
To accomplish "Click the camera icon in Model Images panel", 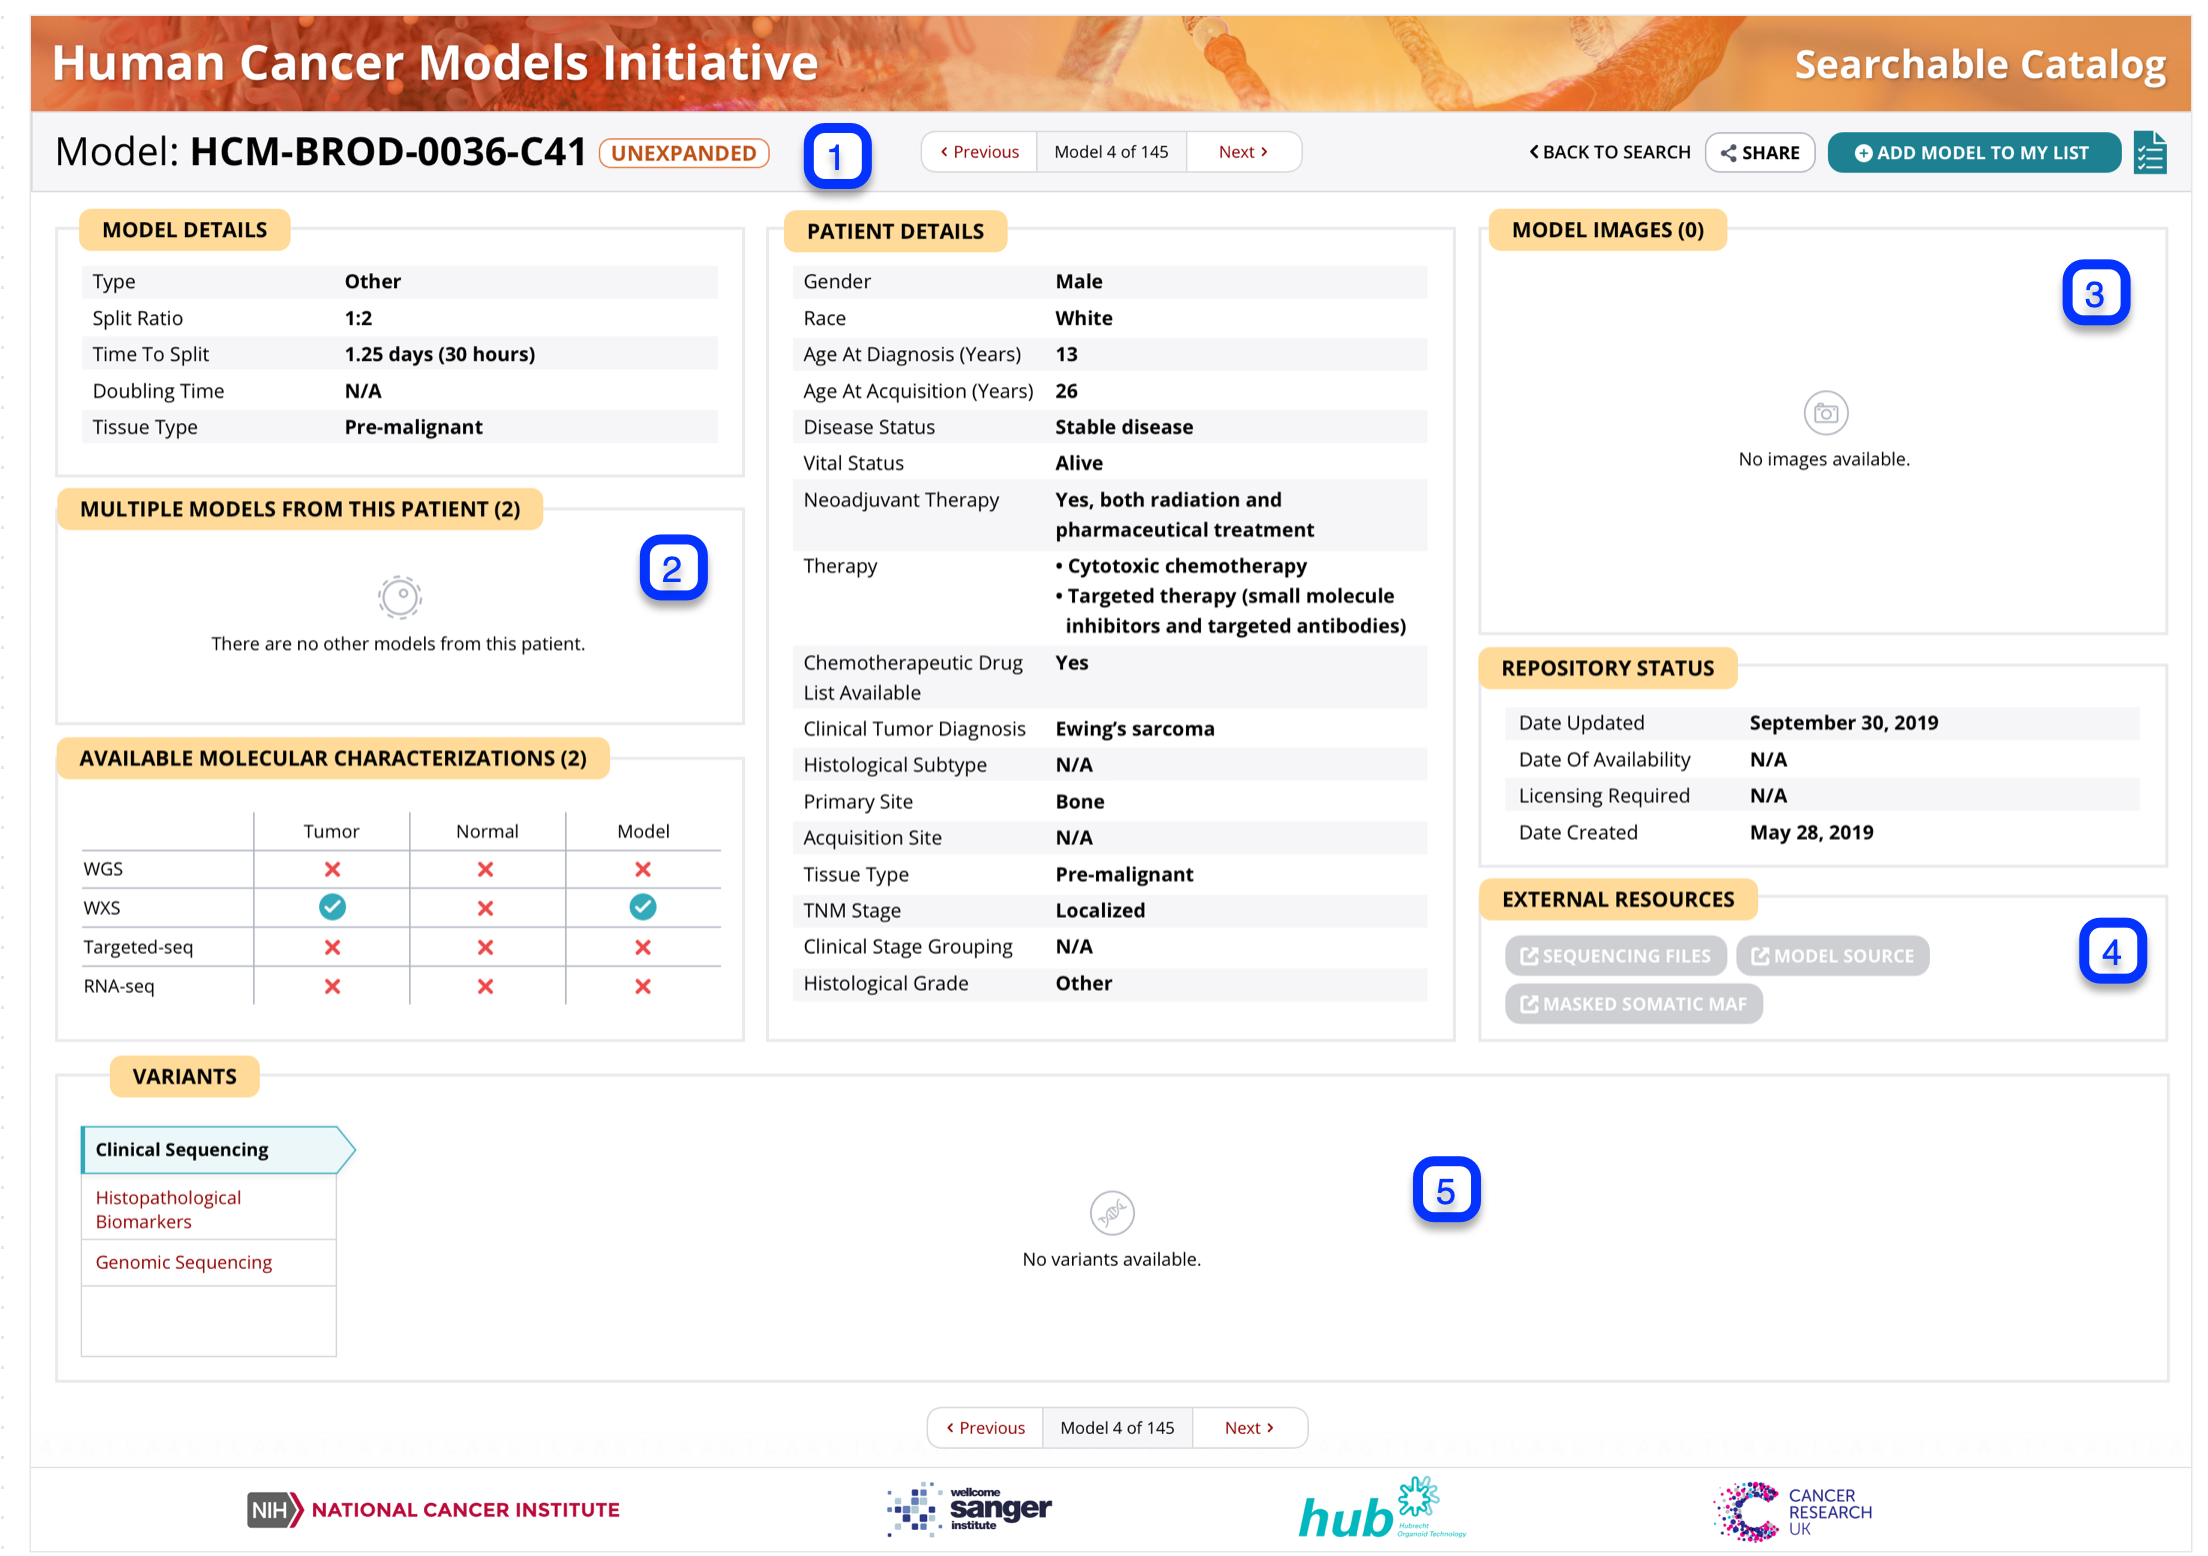I will tap(1824, 412).
